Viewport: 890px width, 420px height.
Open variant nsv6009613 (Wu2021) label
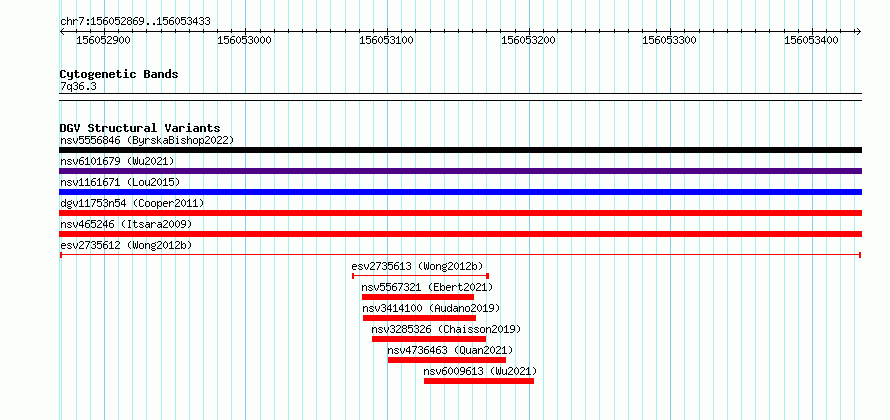480,371
